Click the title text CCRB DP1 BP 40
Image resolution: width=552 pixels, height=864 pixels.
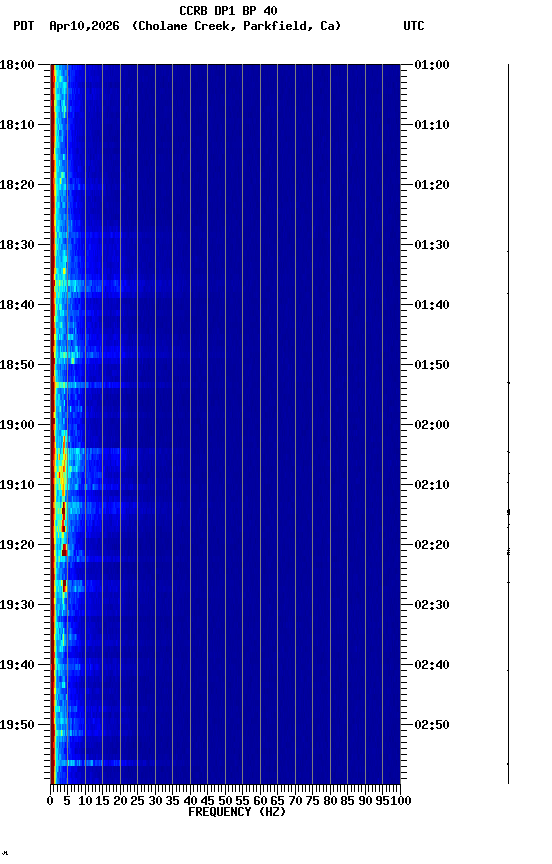click(228, 10)
